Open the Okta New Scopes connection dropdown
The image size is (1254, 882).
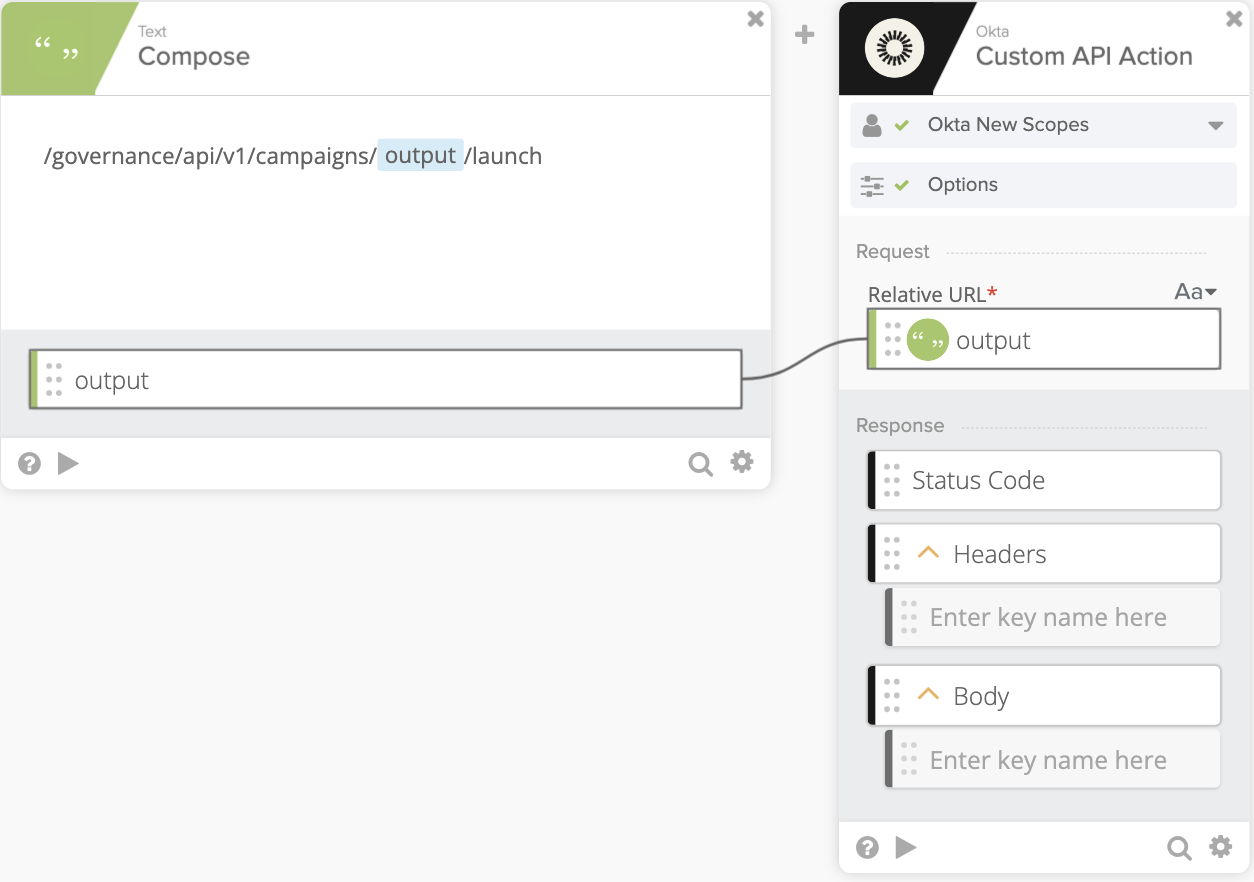[x=1216, y=126]
